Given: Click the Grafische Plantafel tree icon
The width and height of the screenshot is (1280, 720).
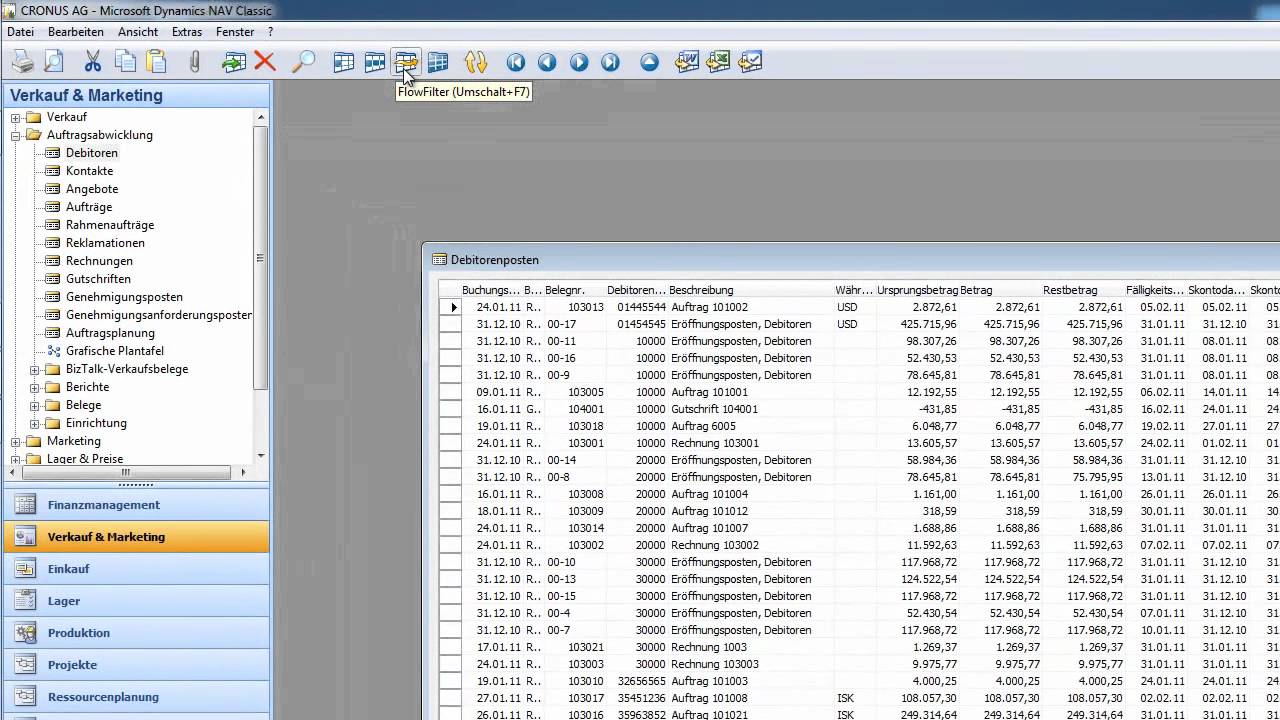Looking at the screenshot, I should [53, 351].
